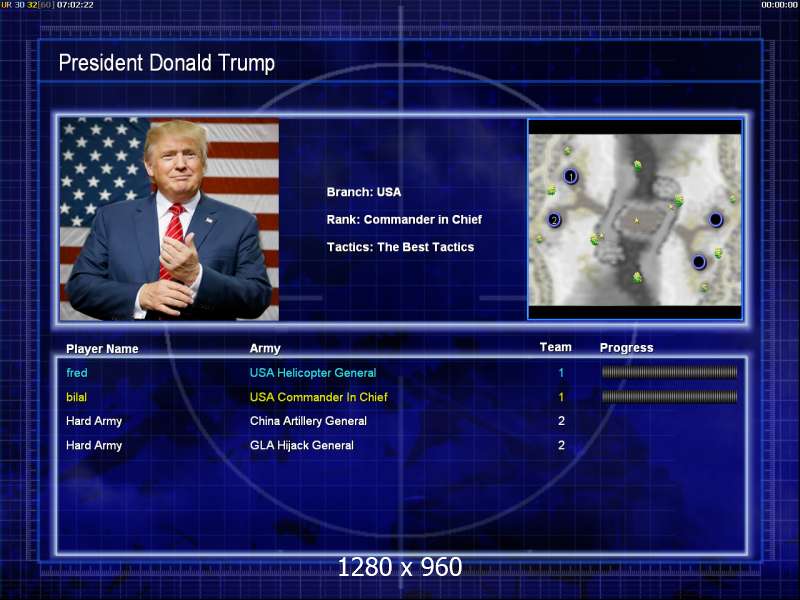Click the "Army" column header
The image size is (800, 600).
pos(265,348)
